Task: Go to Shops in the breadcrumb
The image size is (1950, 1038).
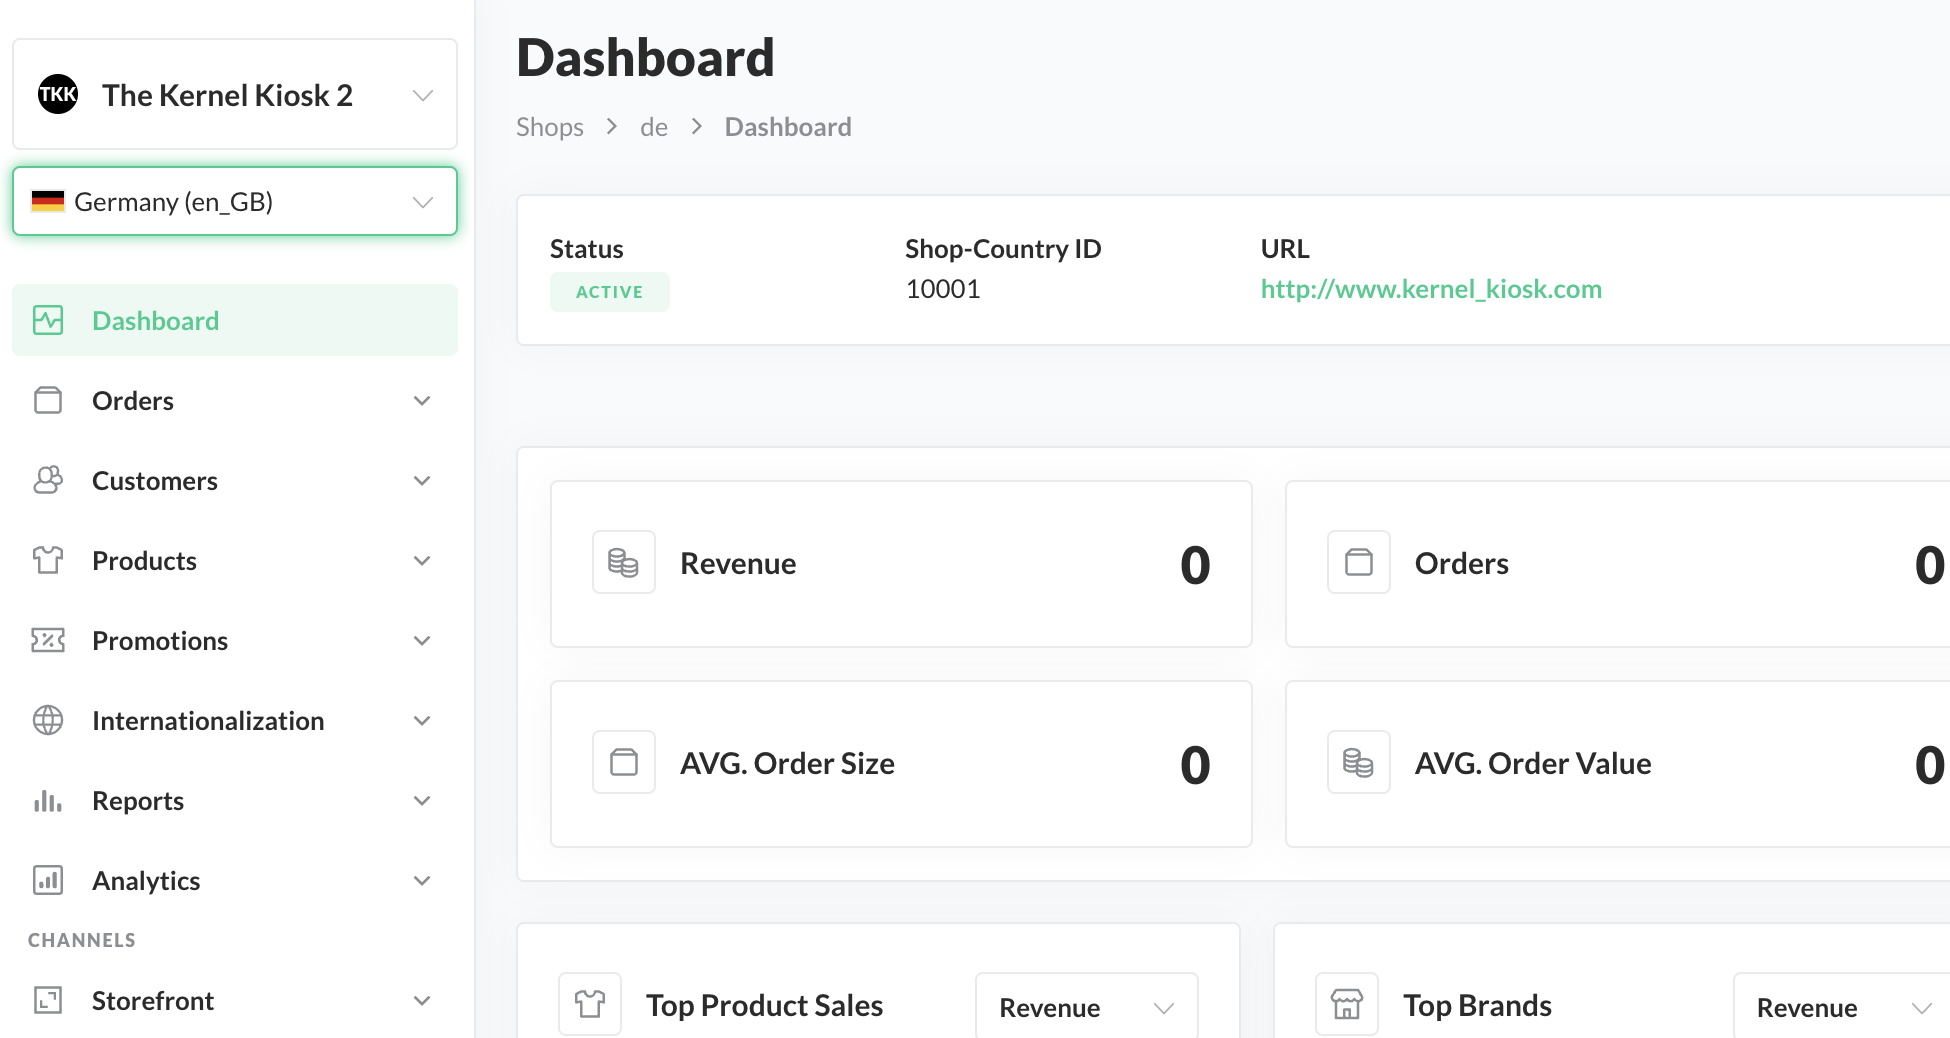Action: pos(549,127)
